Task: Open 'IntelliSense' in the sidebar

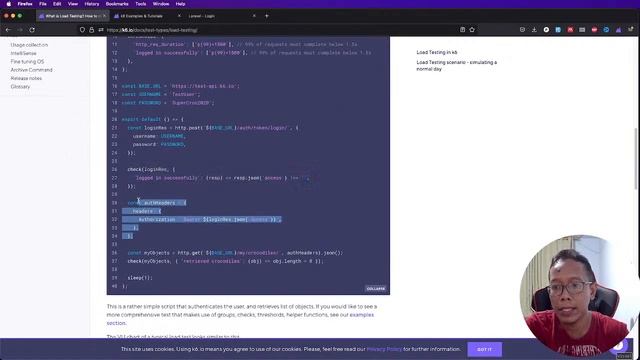Action: tap(24, 53)
